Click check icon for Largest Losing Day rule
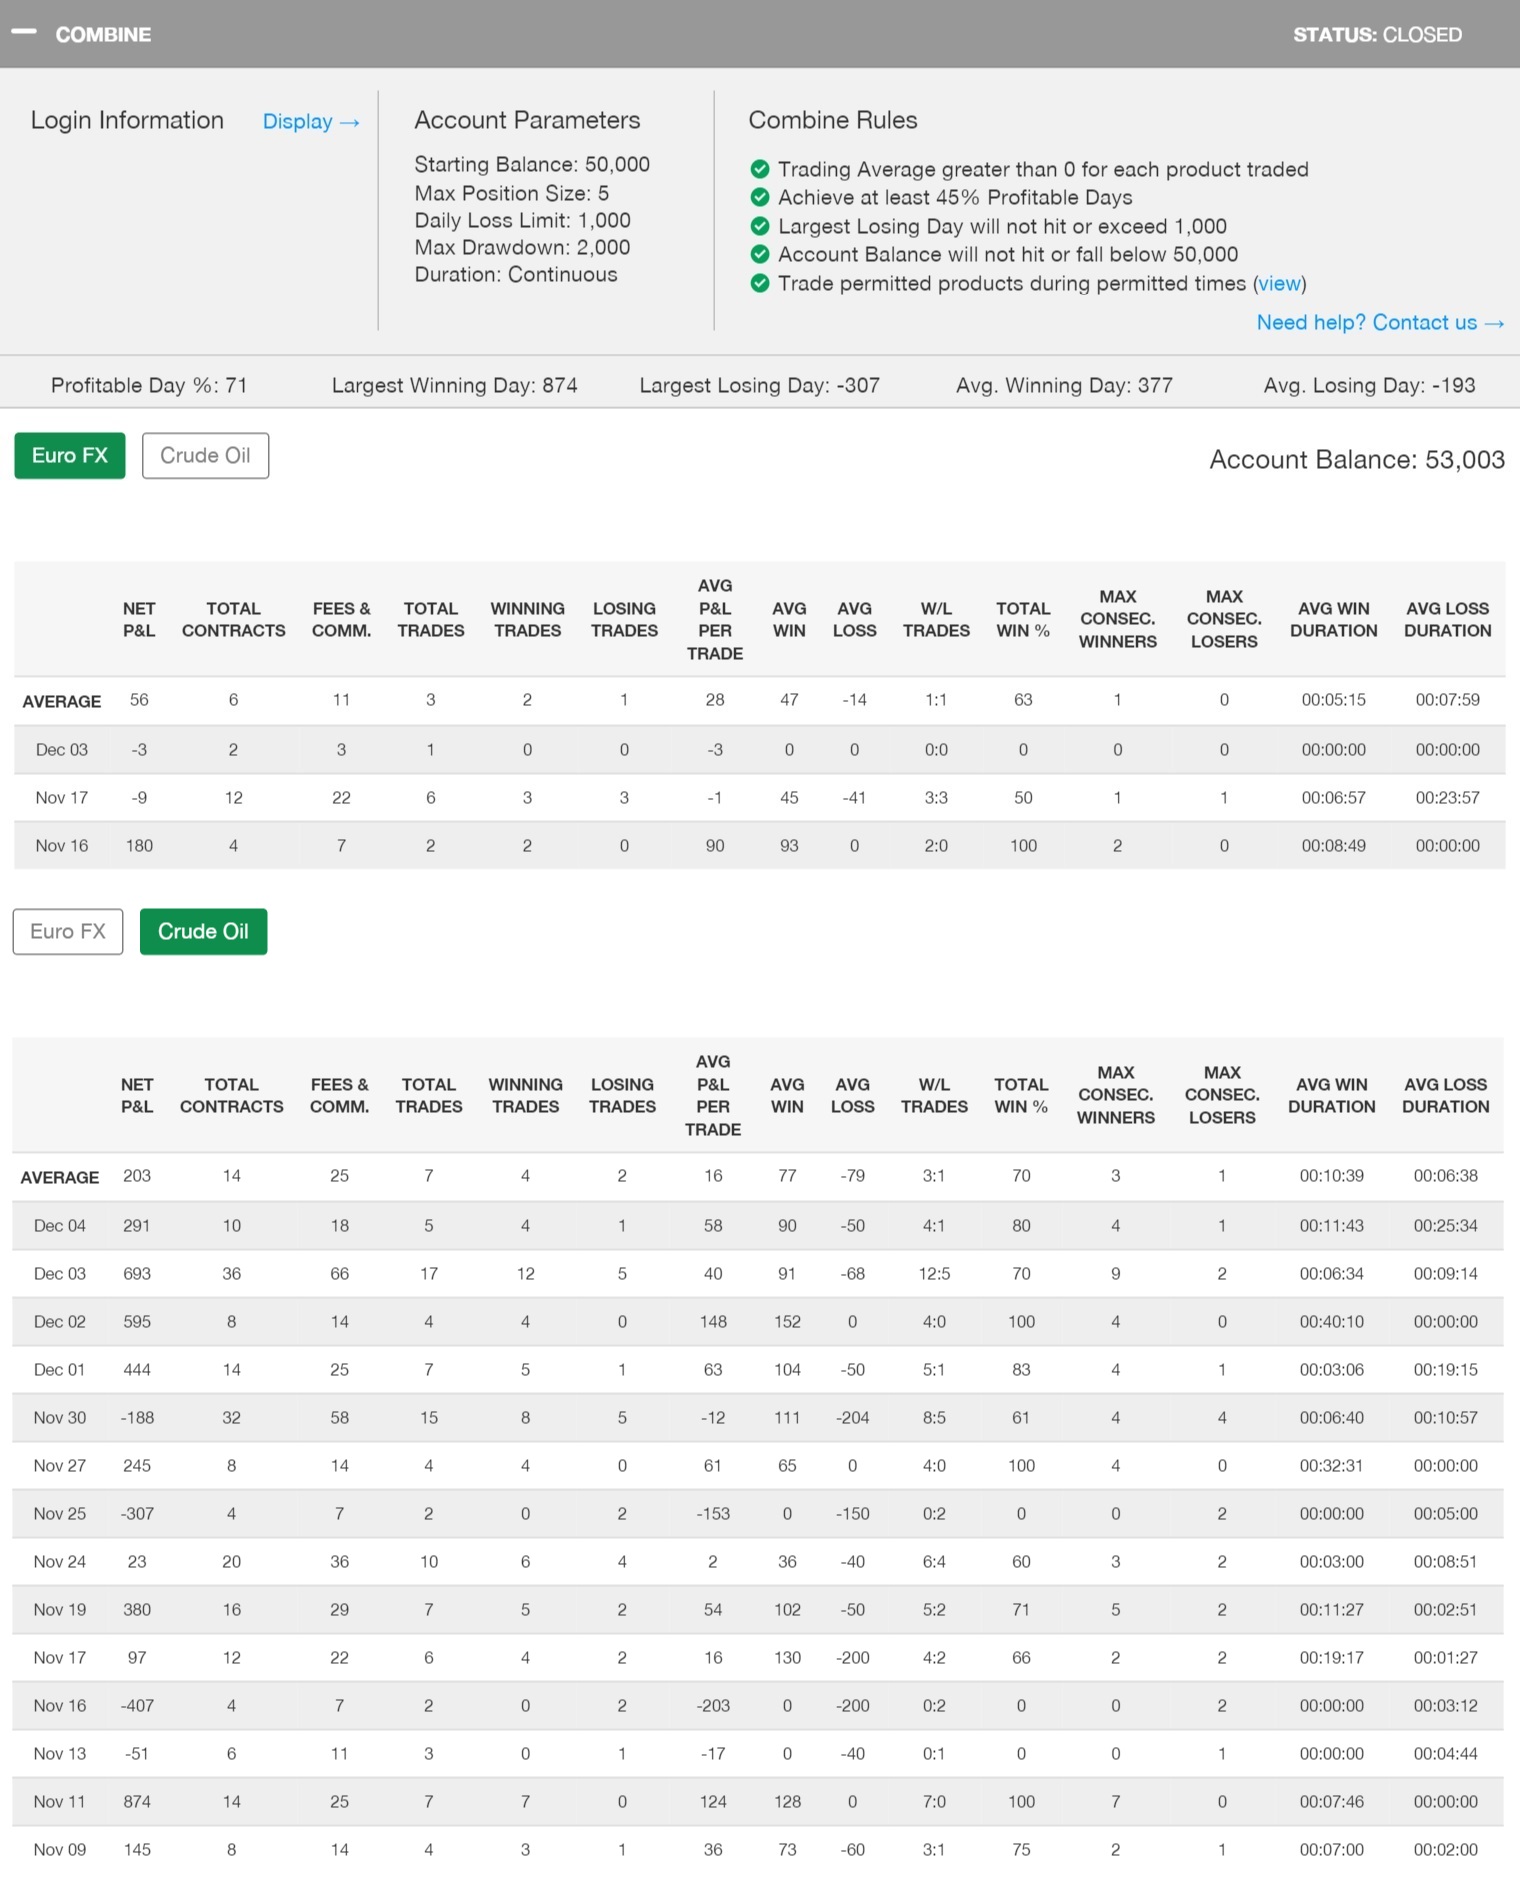Image resolution: width=1520 pixels, height=1879 pixels. point(760,226)
